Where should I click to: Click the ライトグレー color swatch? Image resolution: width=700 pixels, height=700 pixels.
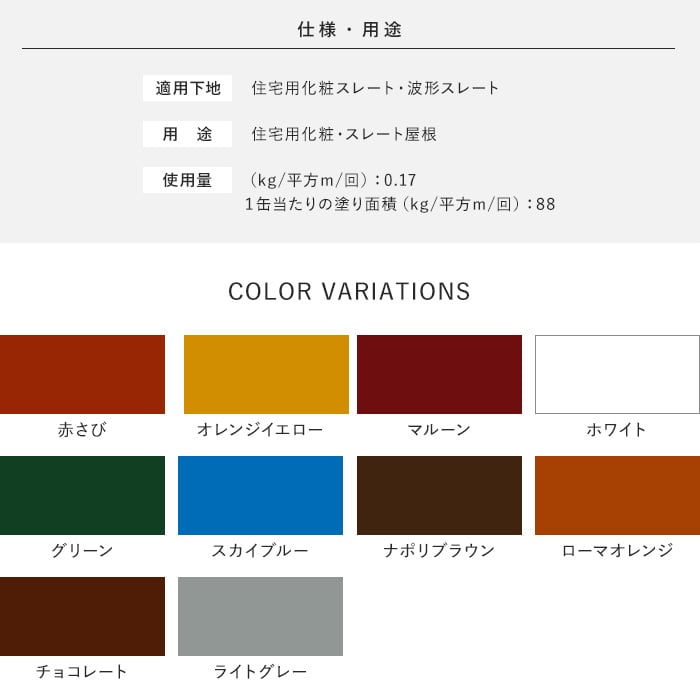[260, 616]
